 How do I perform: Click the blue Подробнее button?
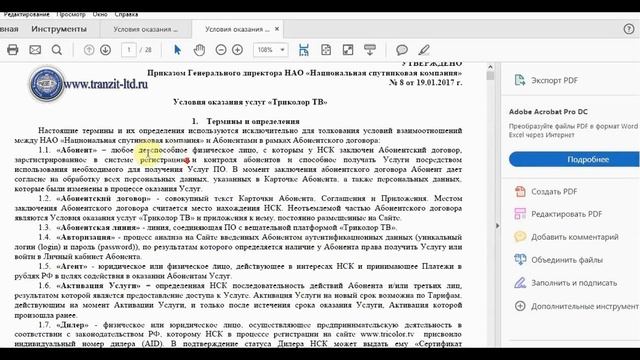(574, 159)
